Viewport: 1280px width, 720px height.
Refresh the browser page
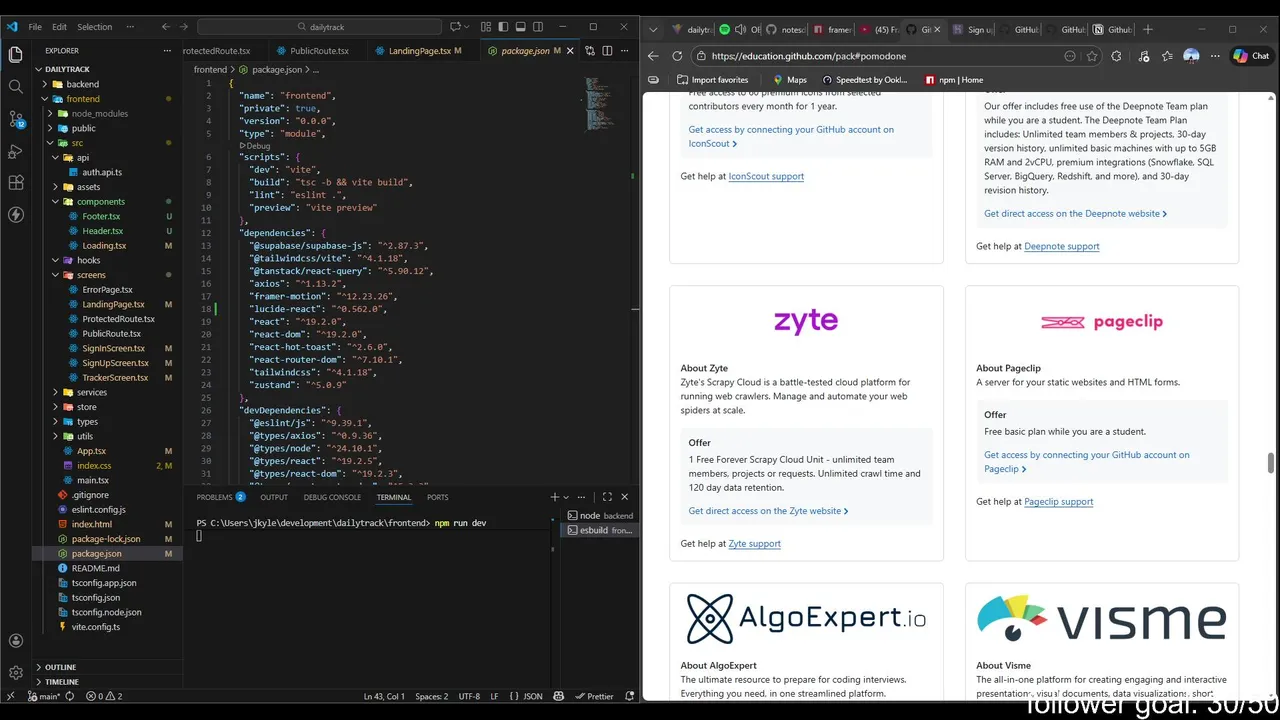click(677, 56)
